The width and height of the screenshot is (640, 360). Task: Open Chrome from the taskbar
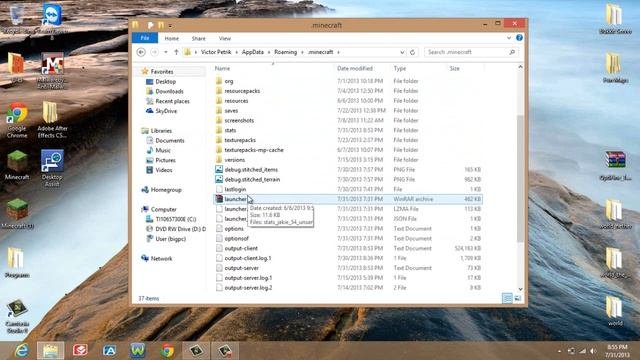(167, 351)
